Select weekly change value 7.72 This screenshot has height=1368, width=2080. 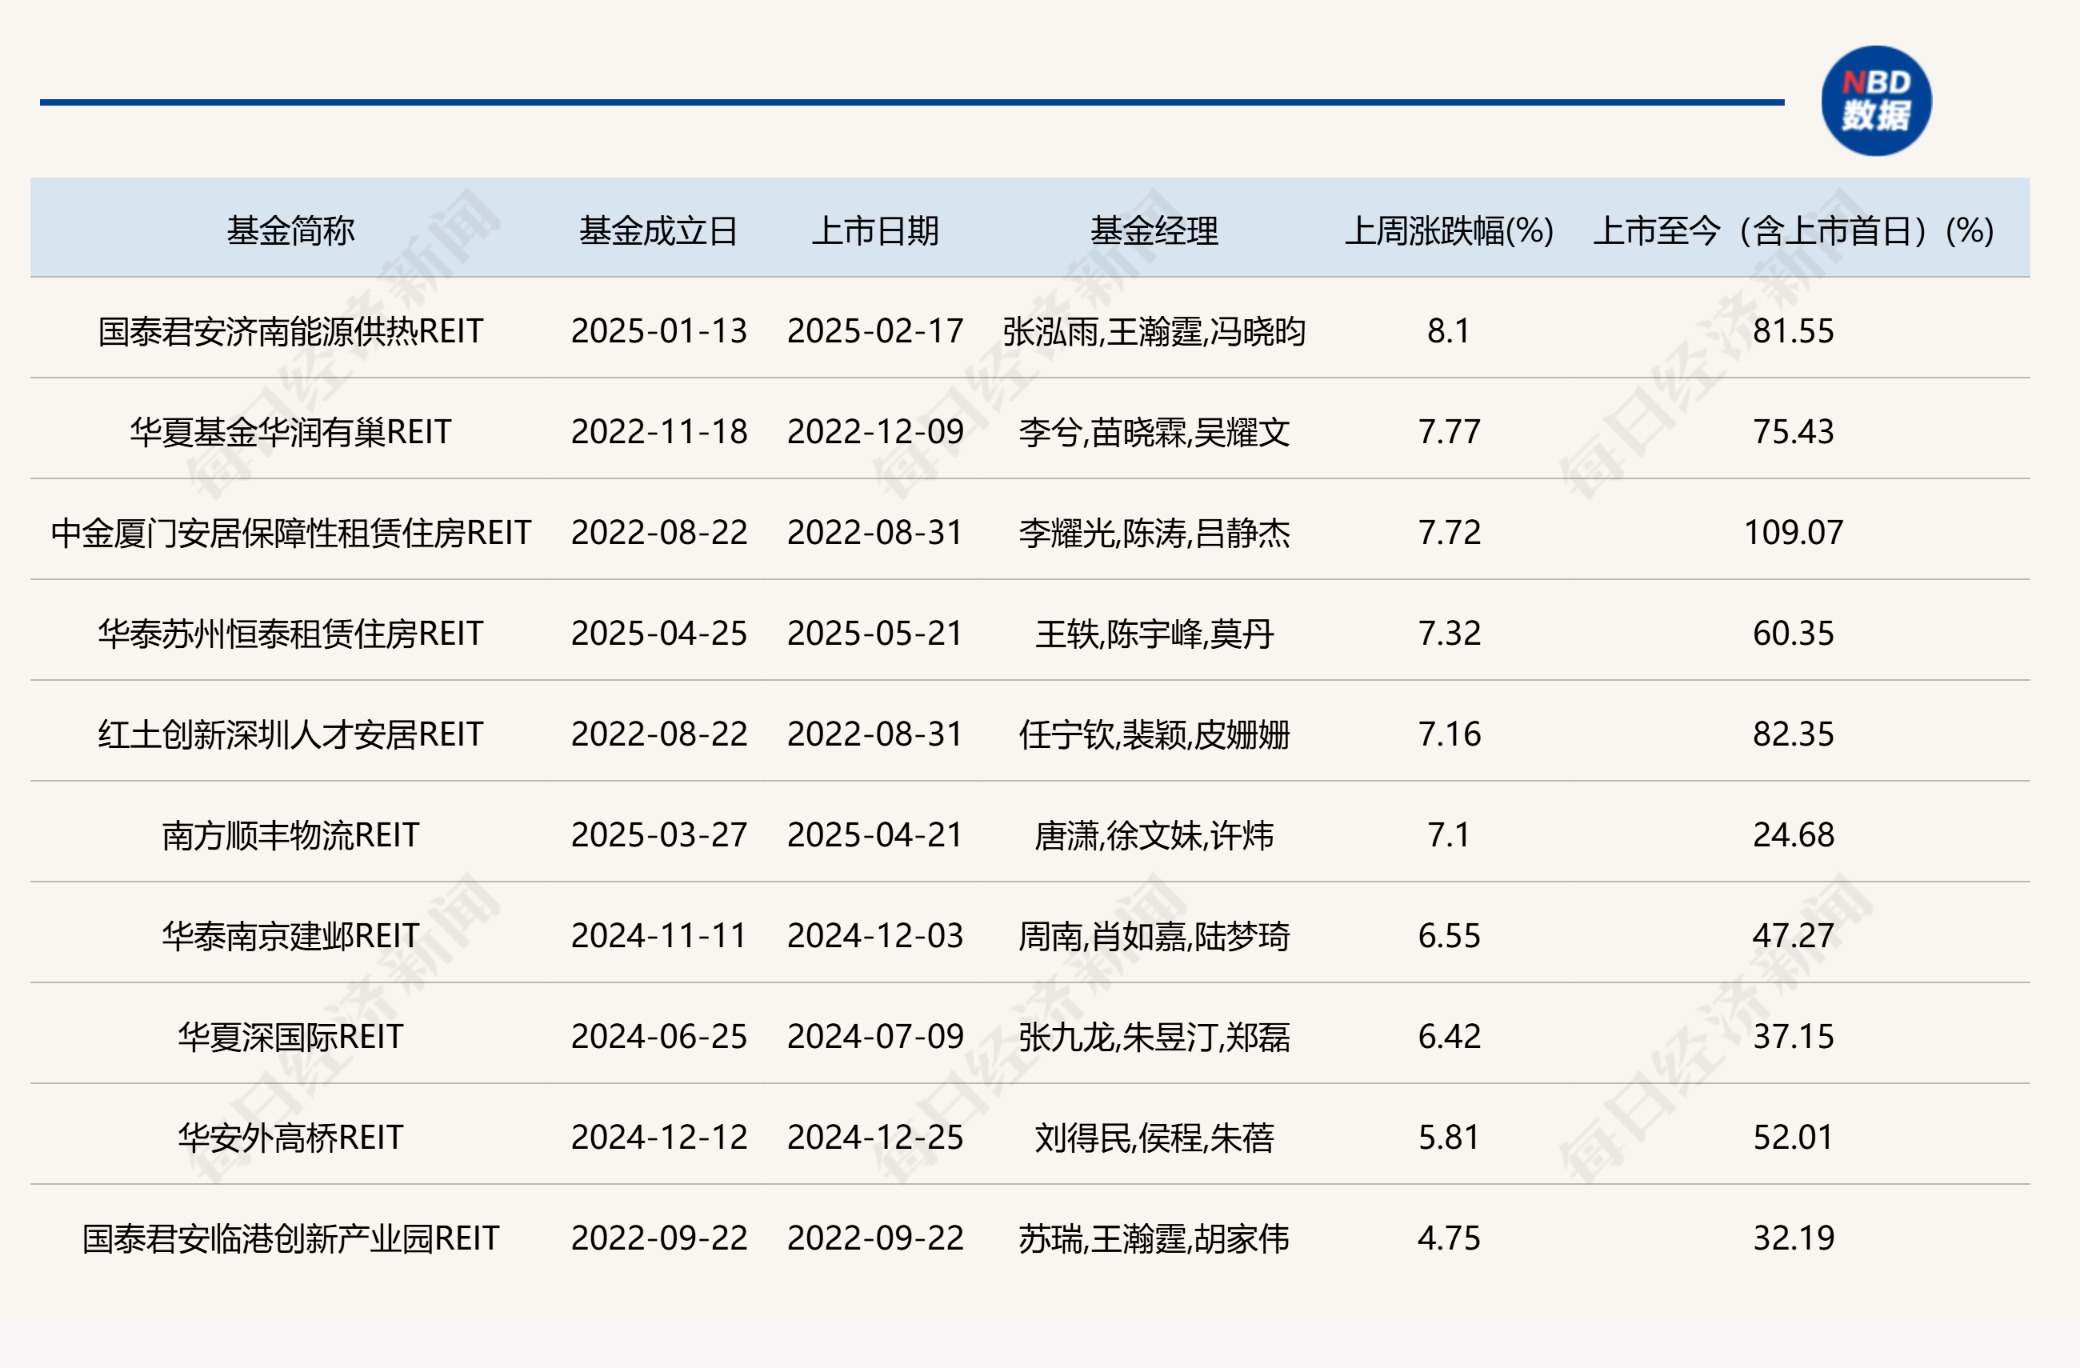(x=1449, y=533)
